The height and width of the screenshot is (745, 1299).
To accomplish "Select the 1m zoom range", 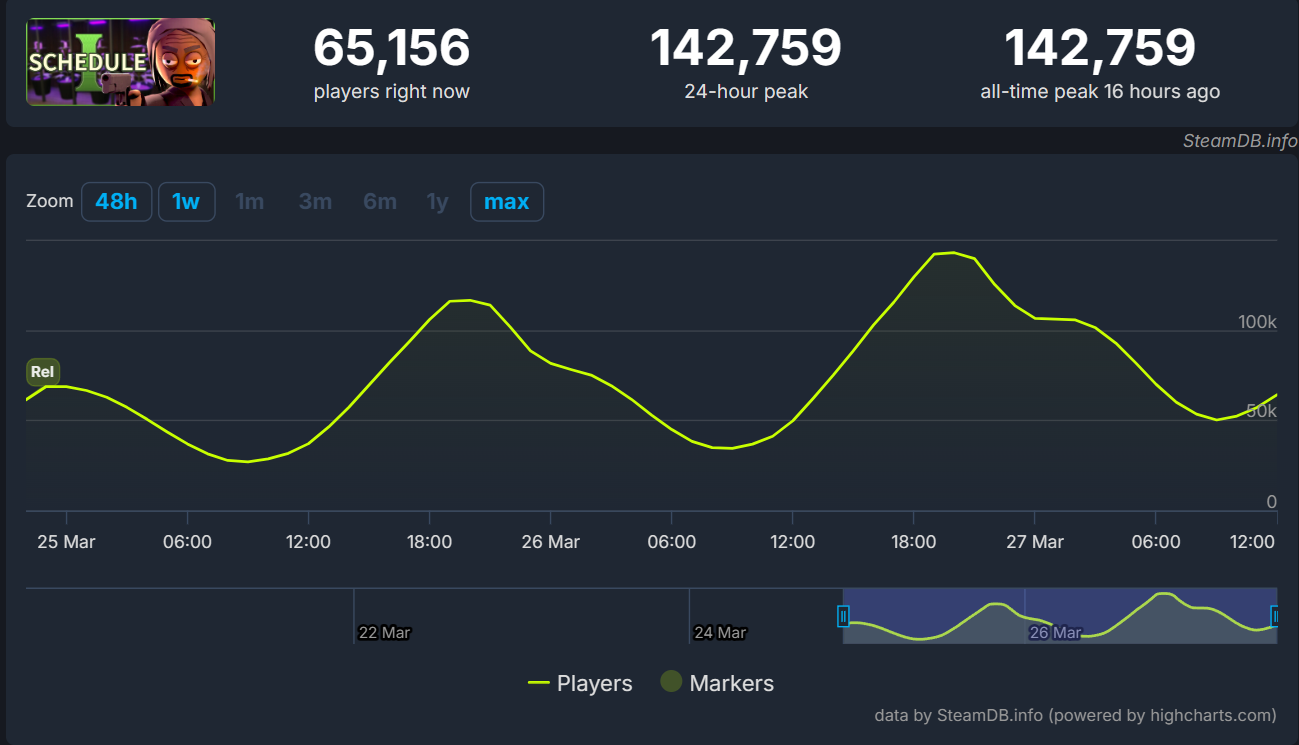I will [x=250, y=201].
